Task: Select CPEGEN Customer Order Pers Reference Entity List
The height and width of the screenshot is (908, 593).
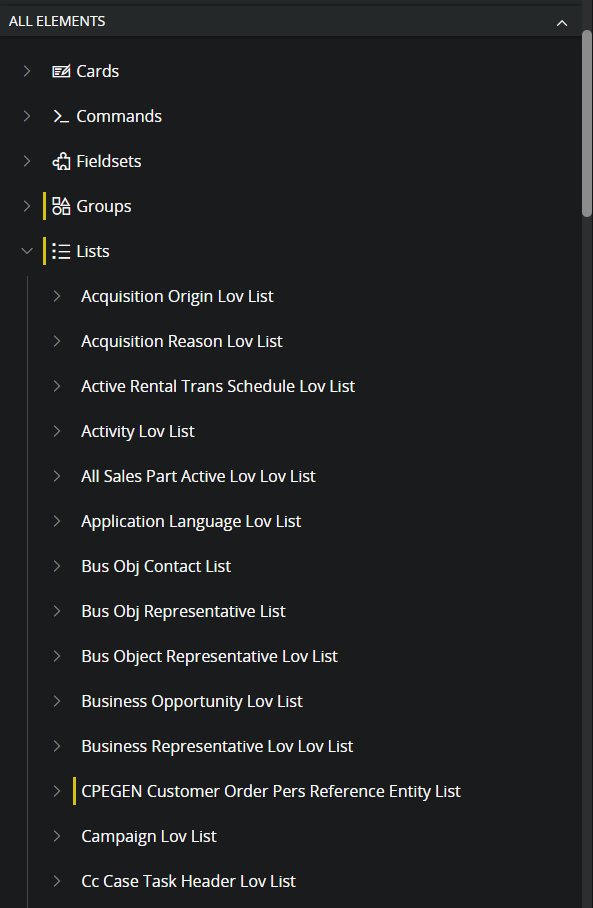Action: tap(271, 792)
